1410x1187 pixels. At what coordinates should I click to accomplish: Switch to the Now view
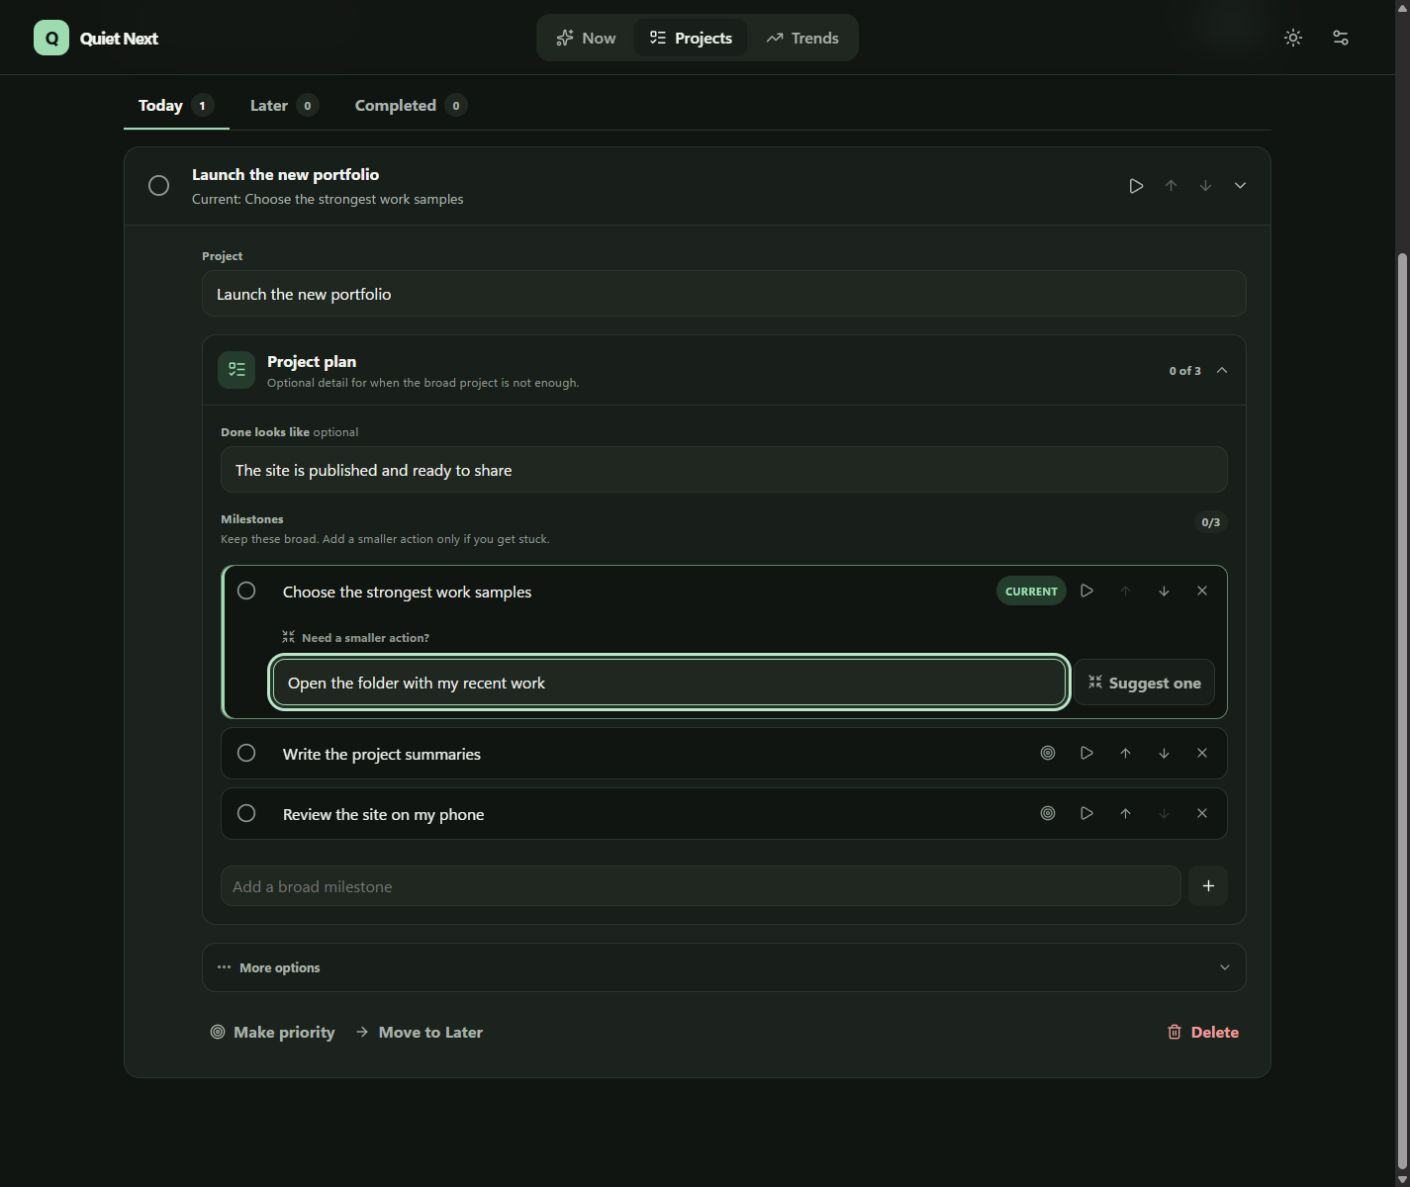[x=586, y=38]
